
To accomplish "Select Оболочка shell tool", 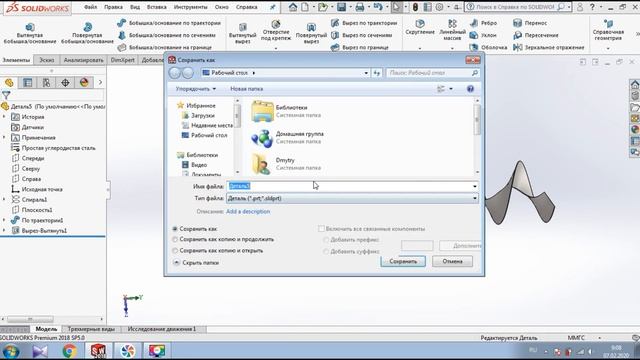I will click(x=489, y=47).
